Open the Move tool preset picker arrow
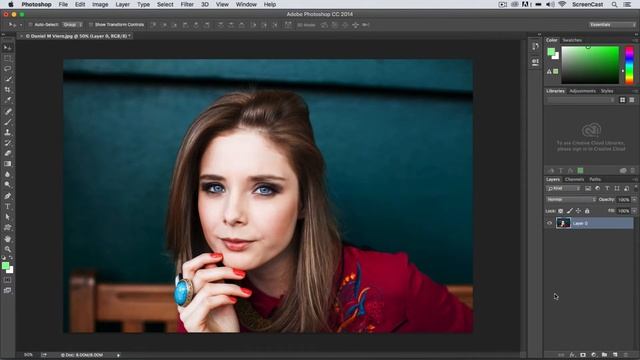 point(21,25)
